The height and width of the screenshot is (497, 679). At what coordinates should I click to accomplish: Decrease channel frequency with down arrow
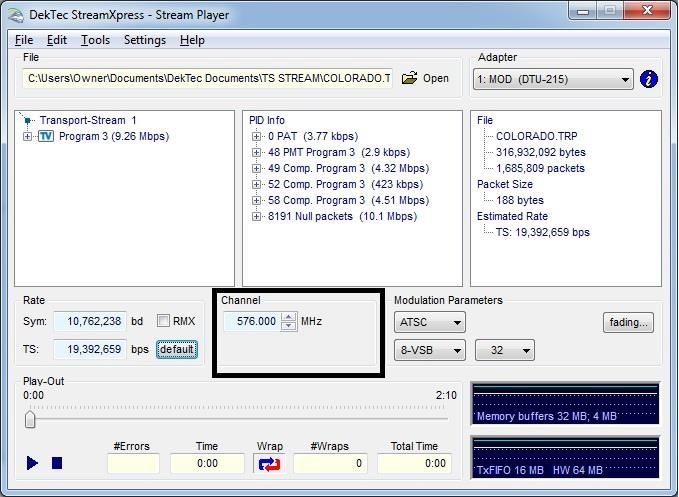tap(289, 326)
